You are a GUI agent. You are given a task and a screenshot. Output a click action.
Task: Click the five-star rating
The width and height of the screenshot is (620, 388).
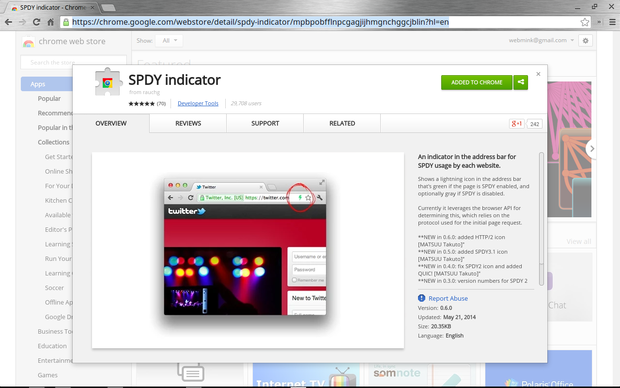(141, 104)
